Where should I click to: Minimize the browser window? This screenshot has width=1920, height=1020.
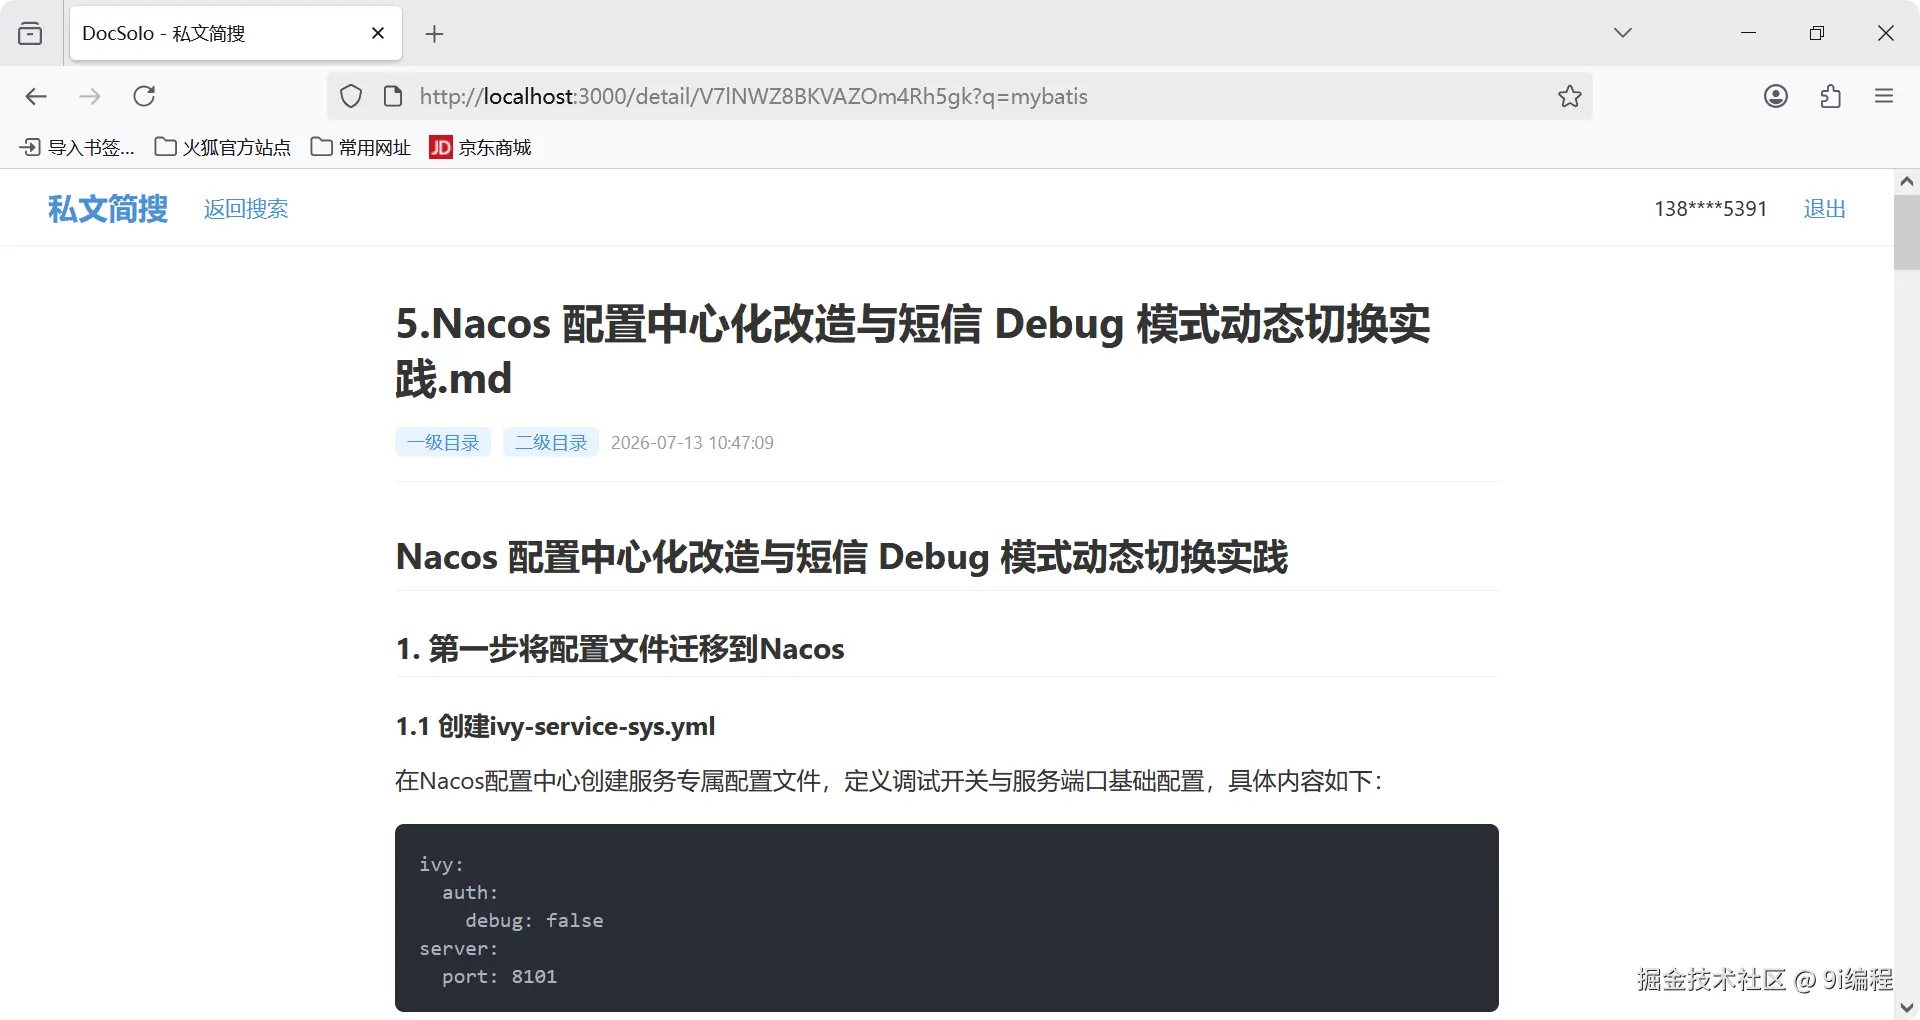[1748, 33]
